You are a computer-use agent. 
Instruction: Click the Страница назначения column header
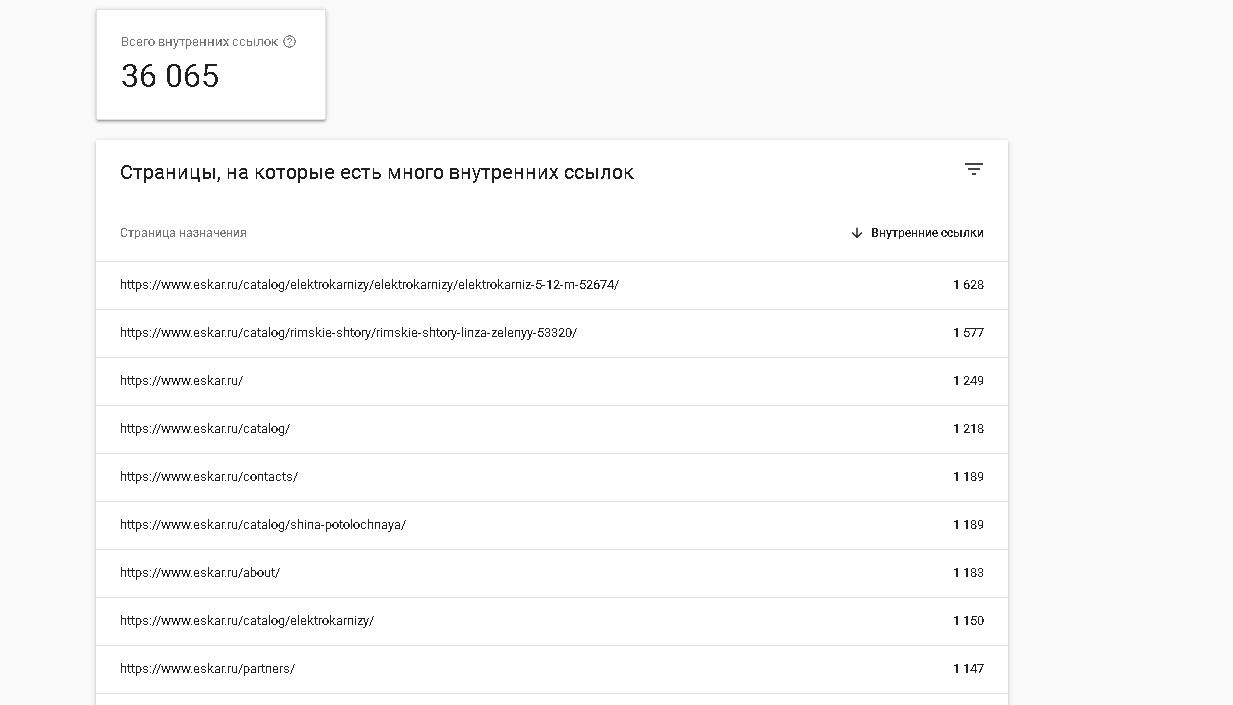pyautogui.click(x=183, y=233)
